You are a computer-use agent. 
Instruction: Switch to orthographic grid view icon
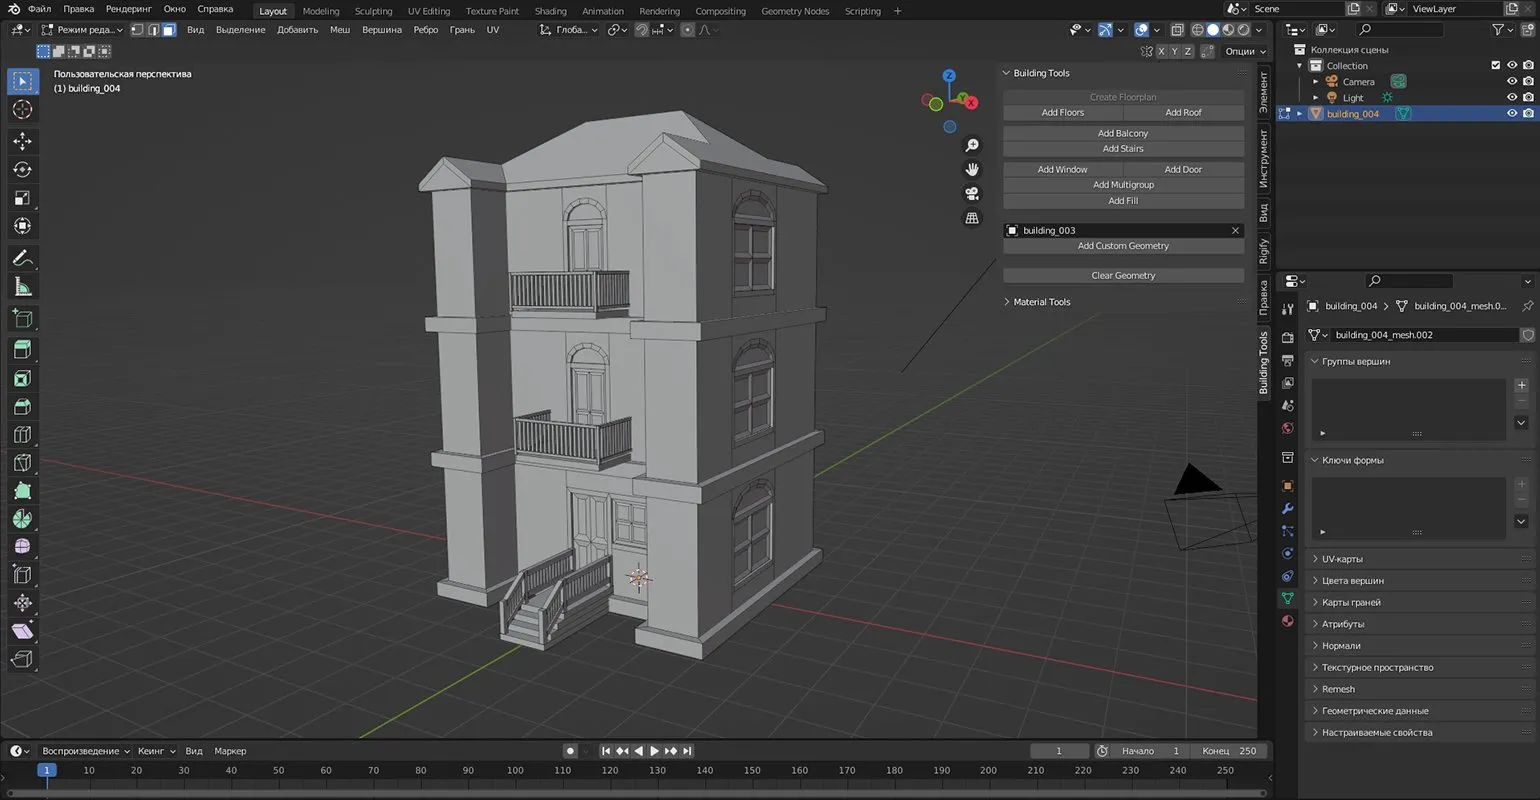[x=971, y=218]
